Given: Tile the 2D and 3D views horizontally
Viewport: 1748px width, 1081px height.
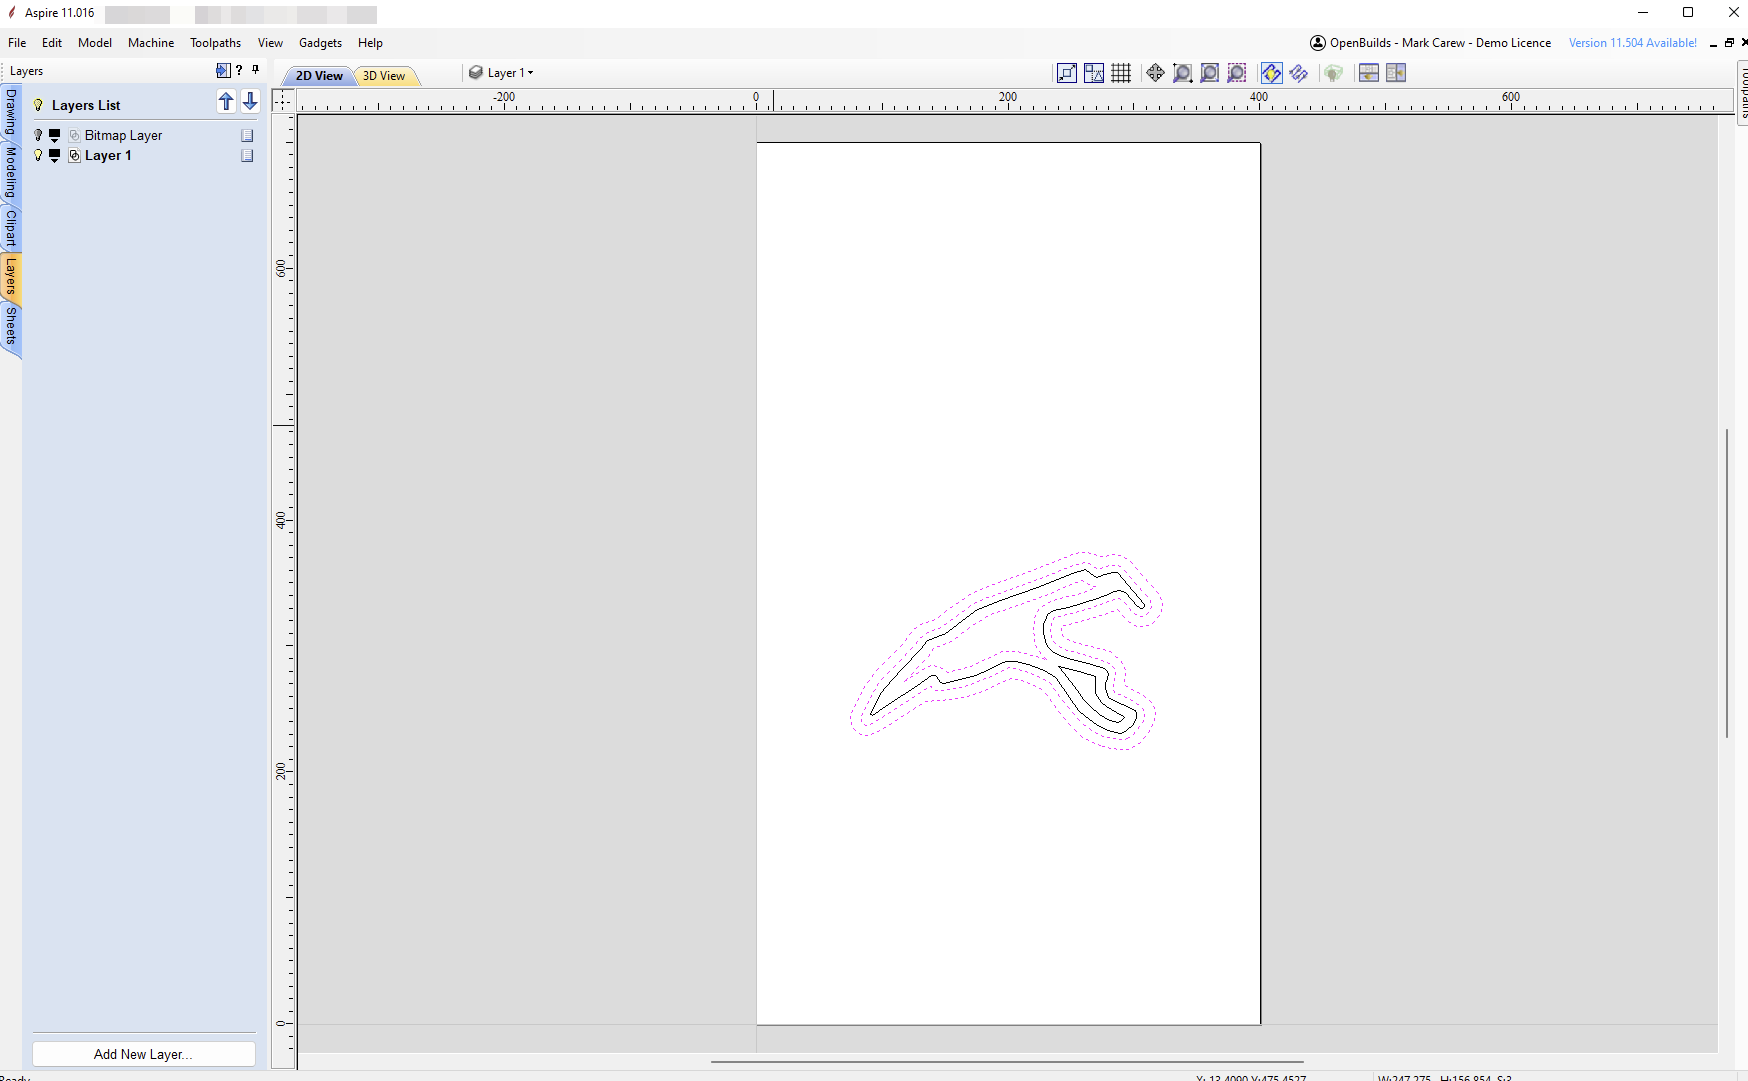Looking at the screenshot, I should coord(1368,73).
